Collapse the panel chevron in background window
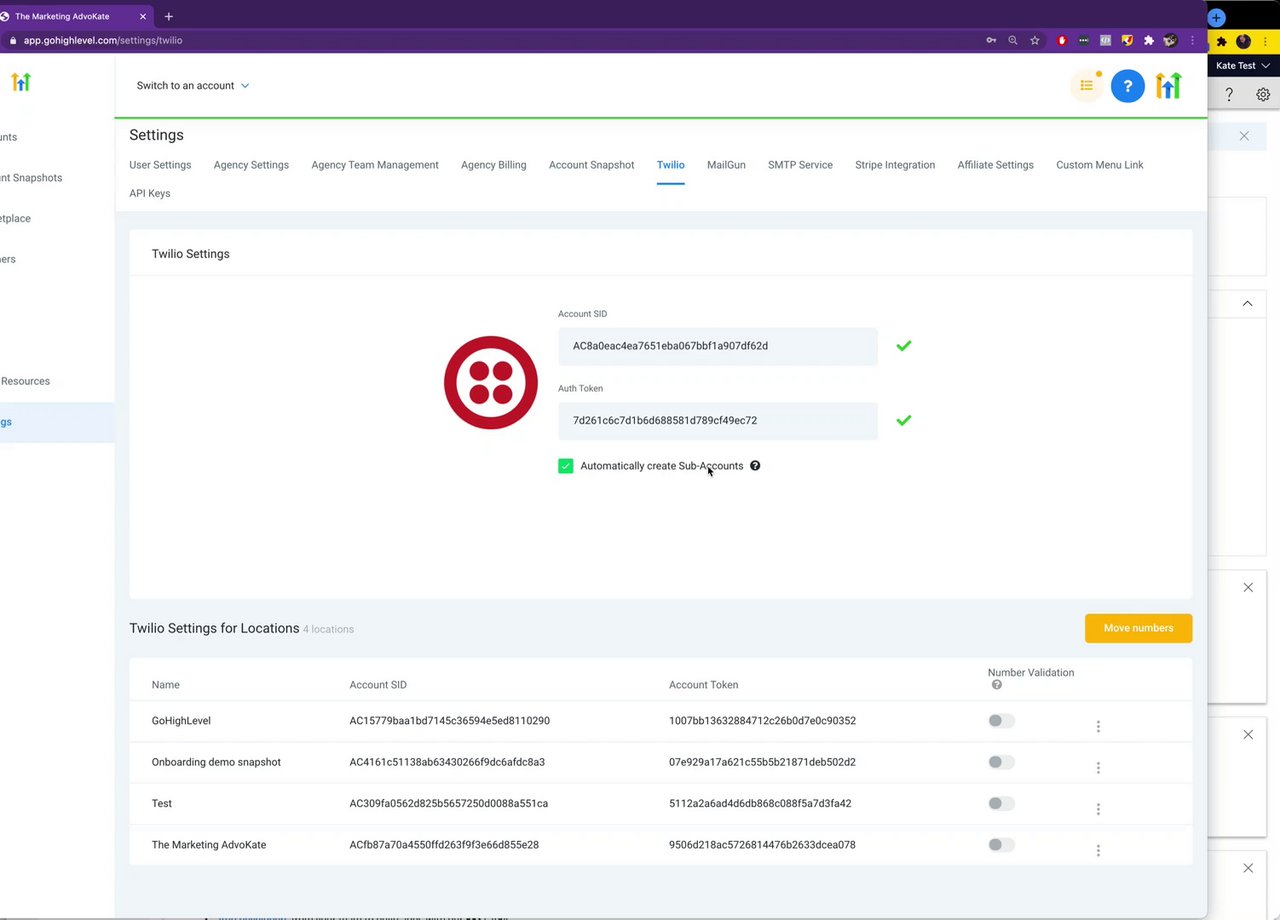 click(1247, 304)
